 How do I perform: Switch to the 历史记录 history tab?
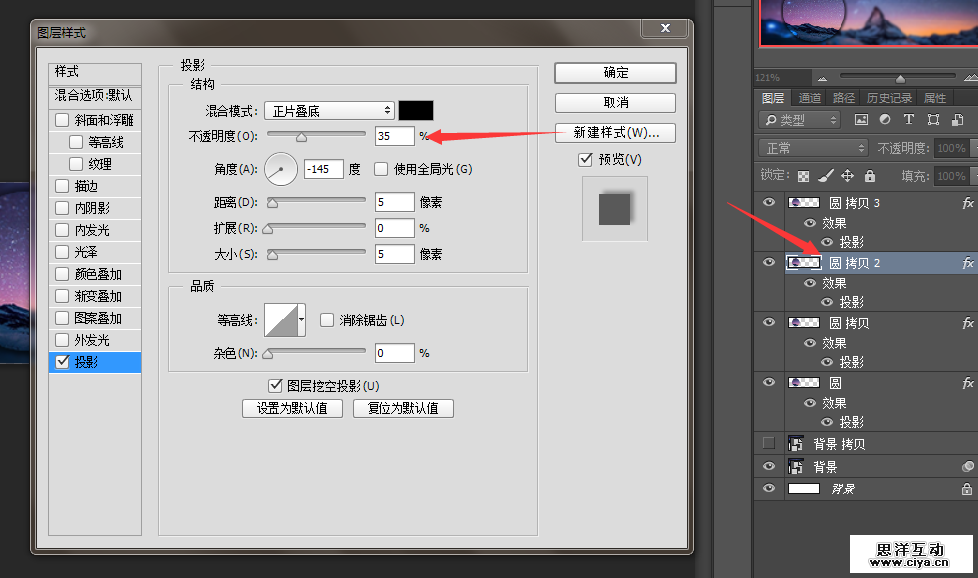point(889,98)
